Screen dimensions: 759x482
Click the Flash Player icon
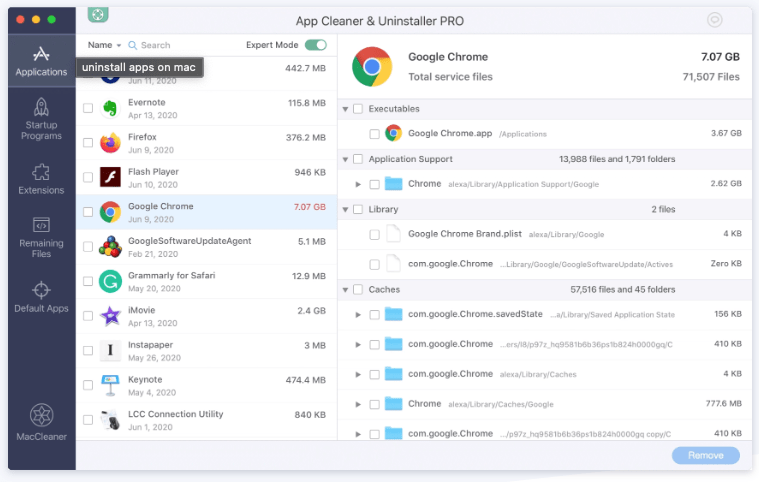[110, 177]
